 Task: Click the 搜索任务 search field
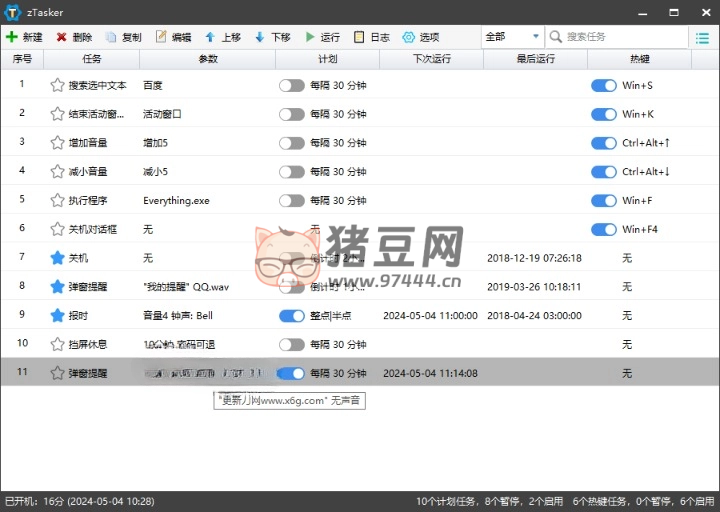616,37
